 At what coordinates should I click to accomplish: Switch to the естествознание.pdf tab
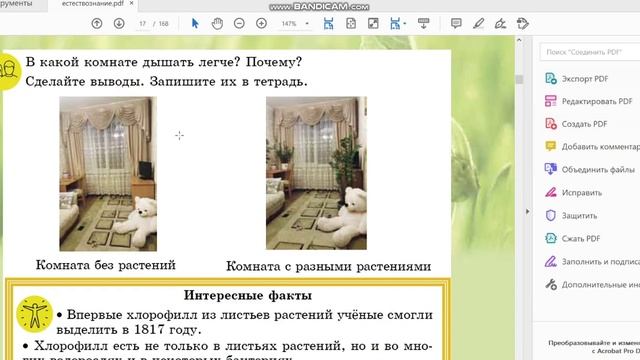pos(93,3)
